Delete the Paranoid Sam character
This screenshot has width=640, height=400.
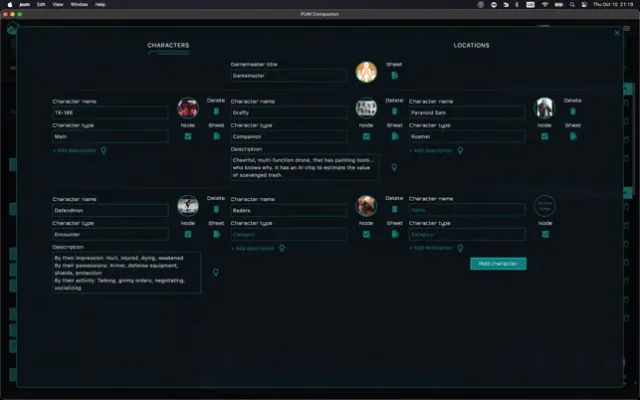(x=573, y=111)
